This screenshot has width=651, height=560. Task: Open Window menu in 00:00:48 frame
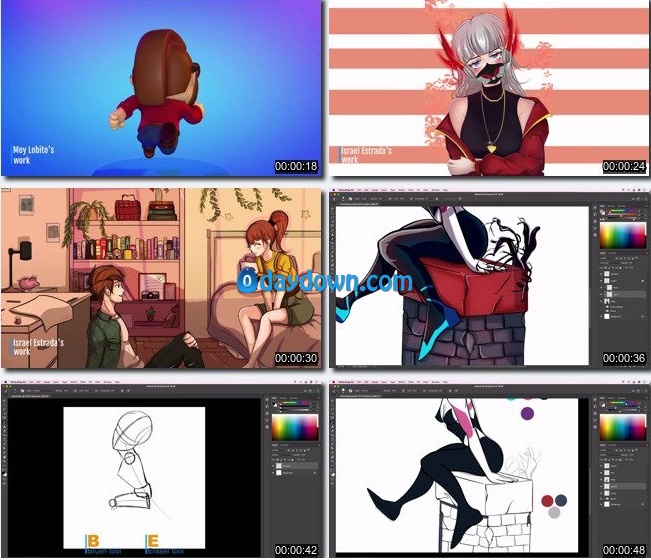click(436, 382)
